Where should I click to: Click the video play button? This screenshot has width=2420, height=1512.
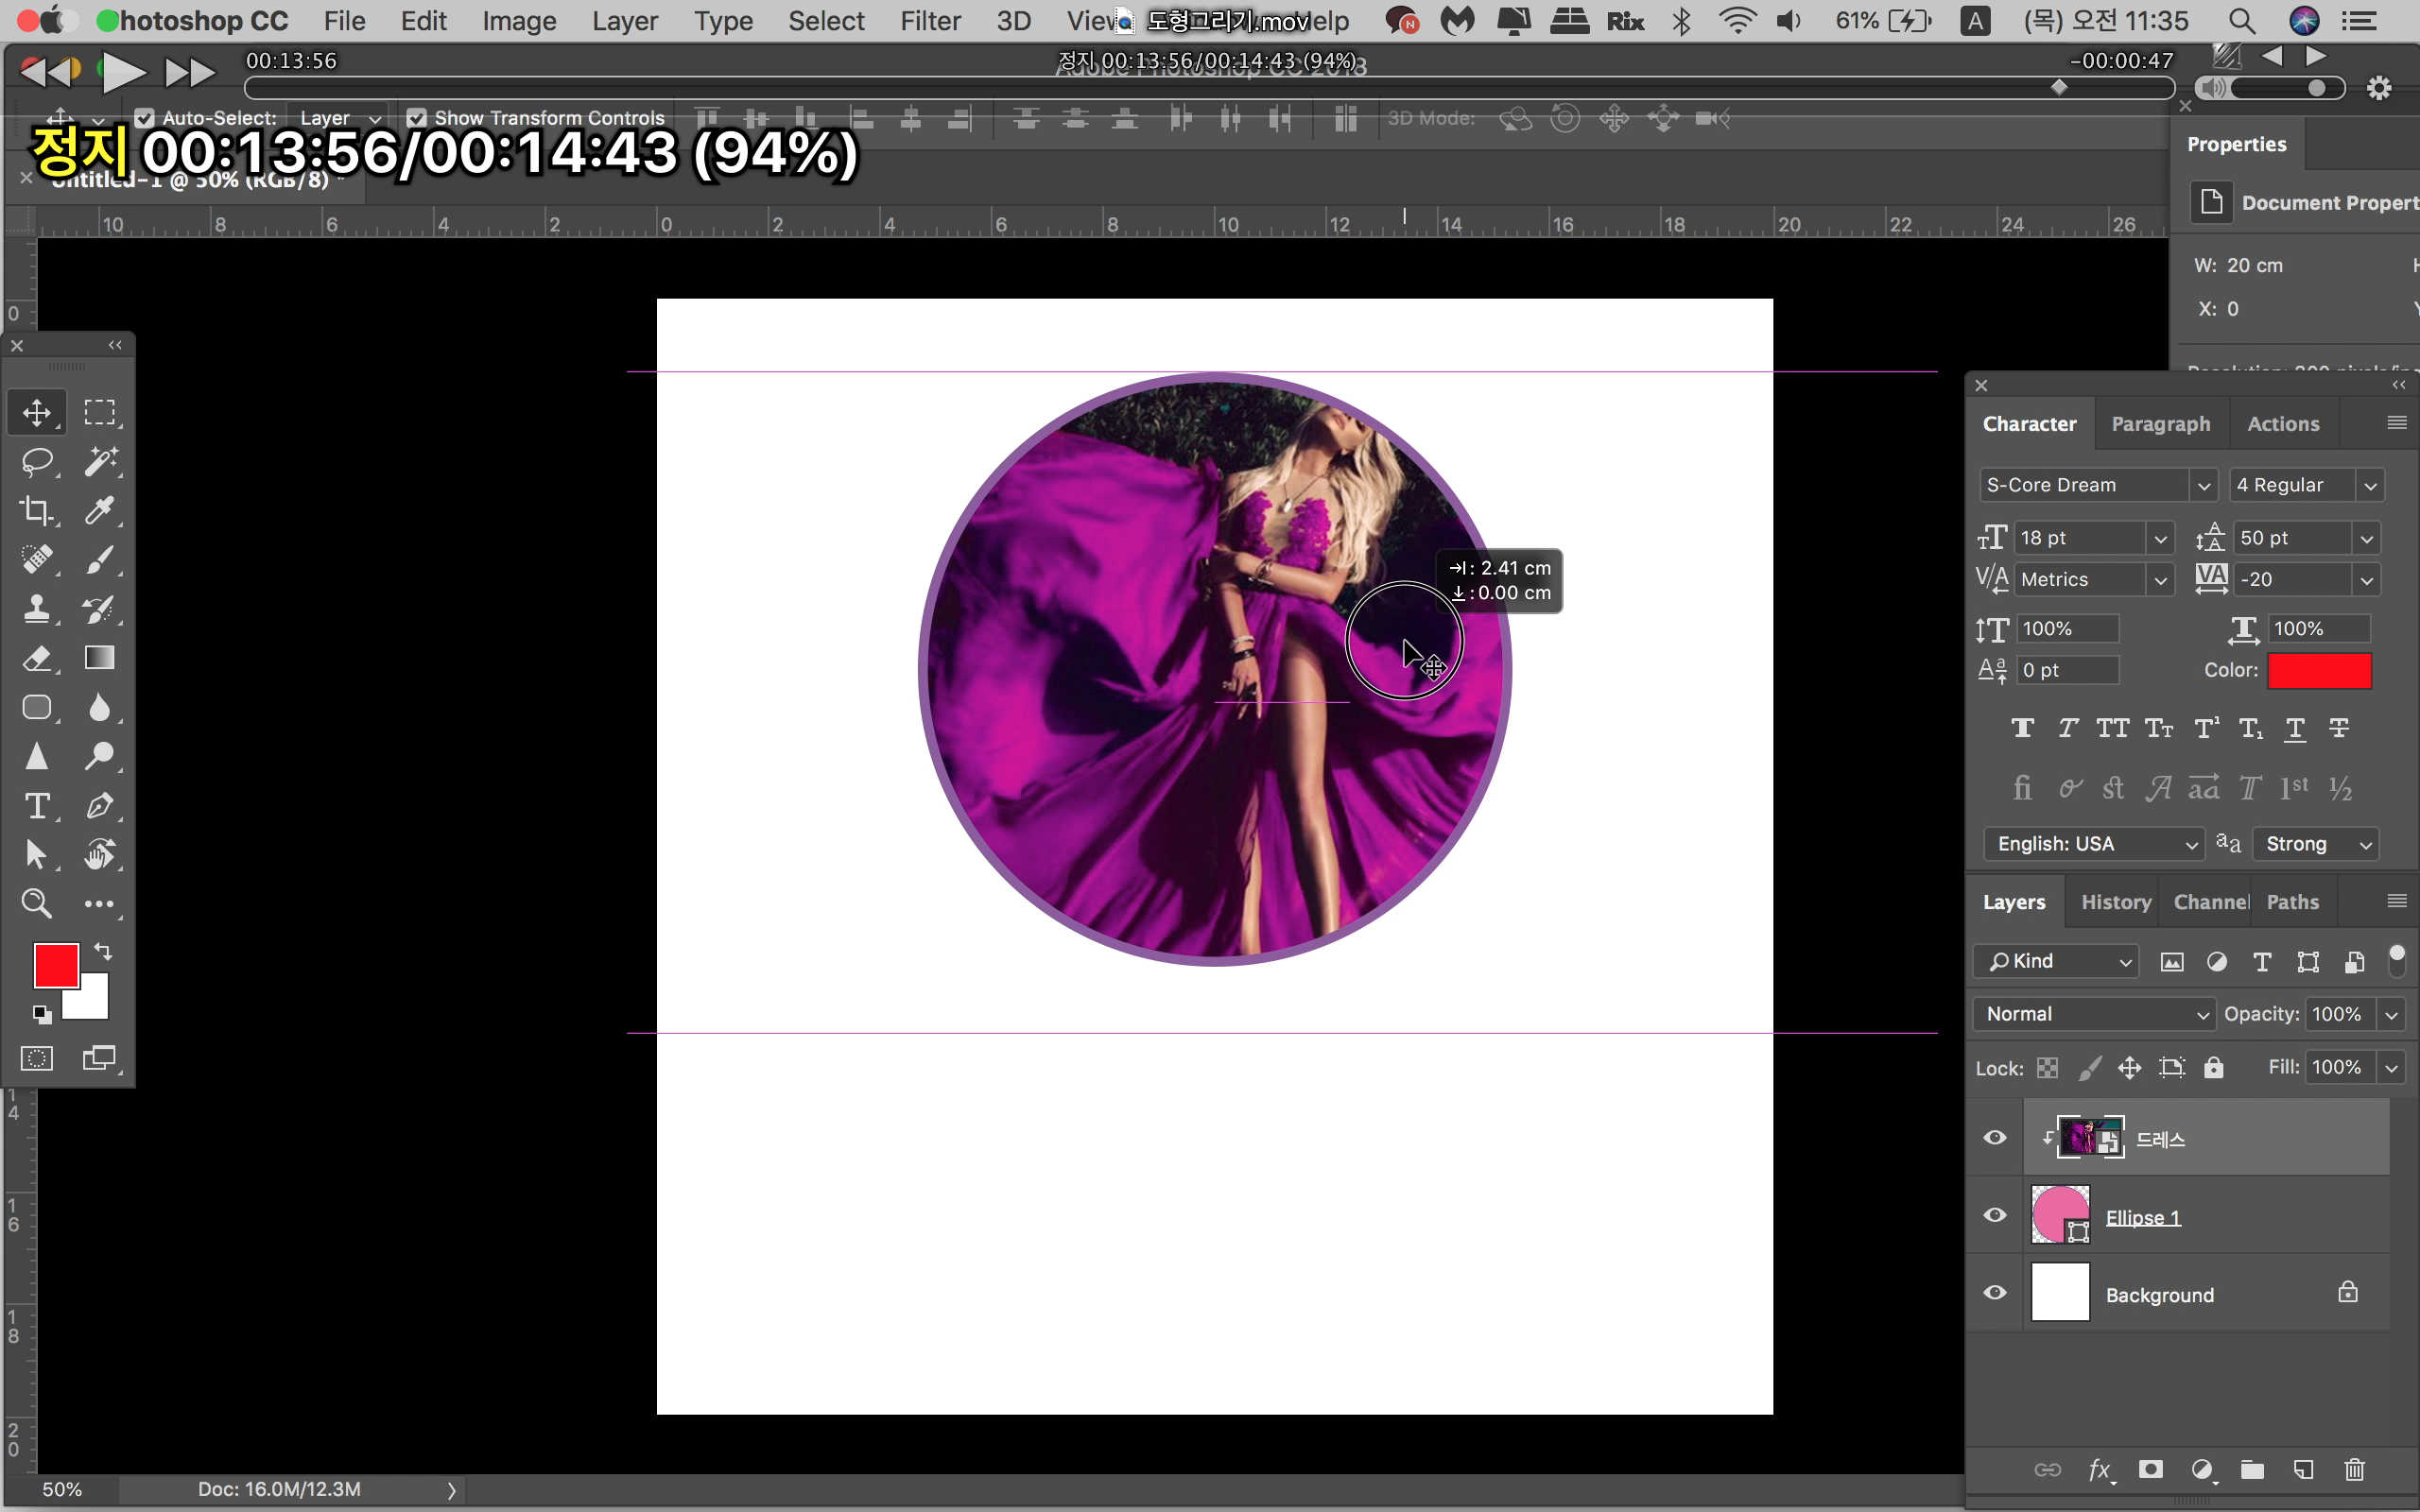click(123, 72)
